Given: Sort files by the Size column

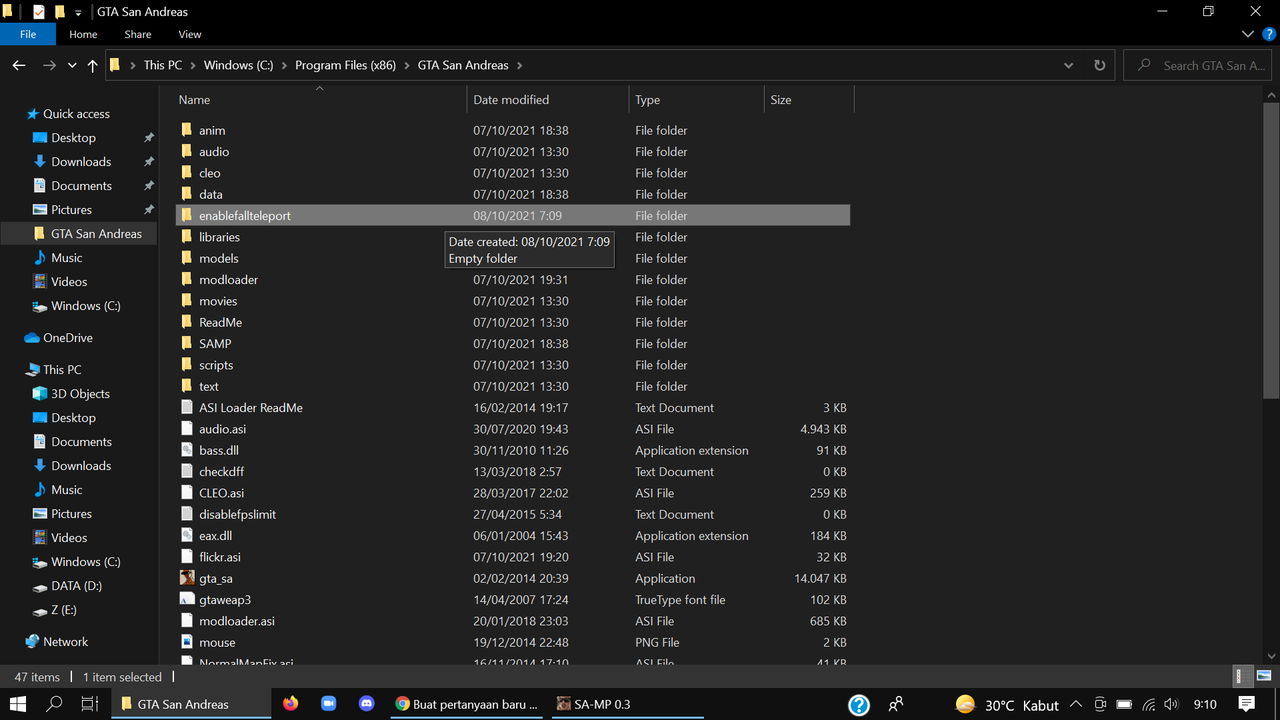Looking at the screenshot, I should point(809,100).
